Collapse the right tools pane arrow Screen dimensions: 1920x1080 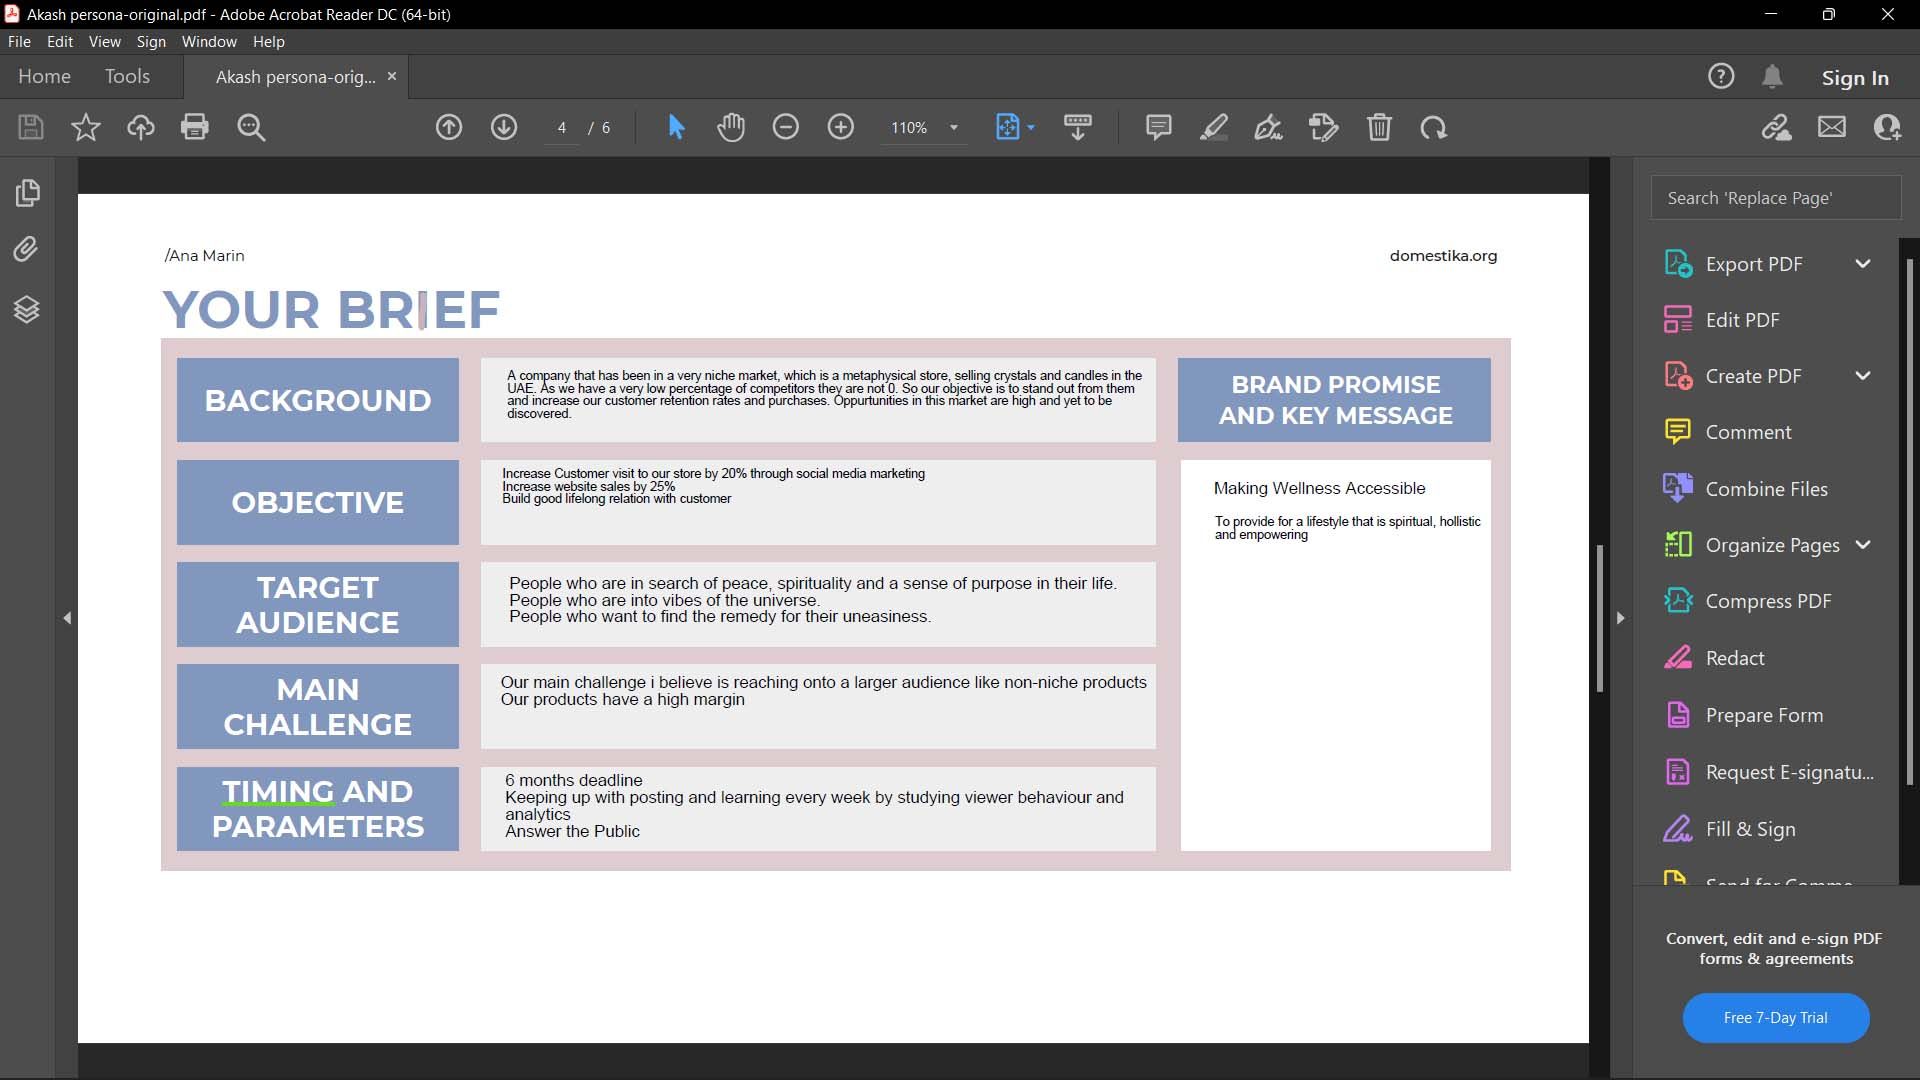pyautogui.click(x=1621, y=618)
